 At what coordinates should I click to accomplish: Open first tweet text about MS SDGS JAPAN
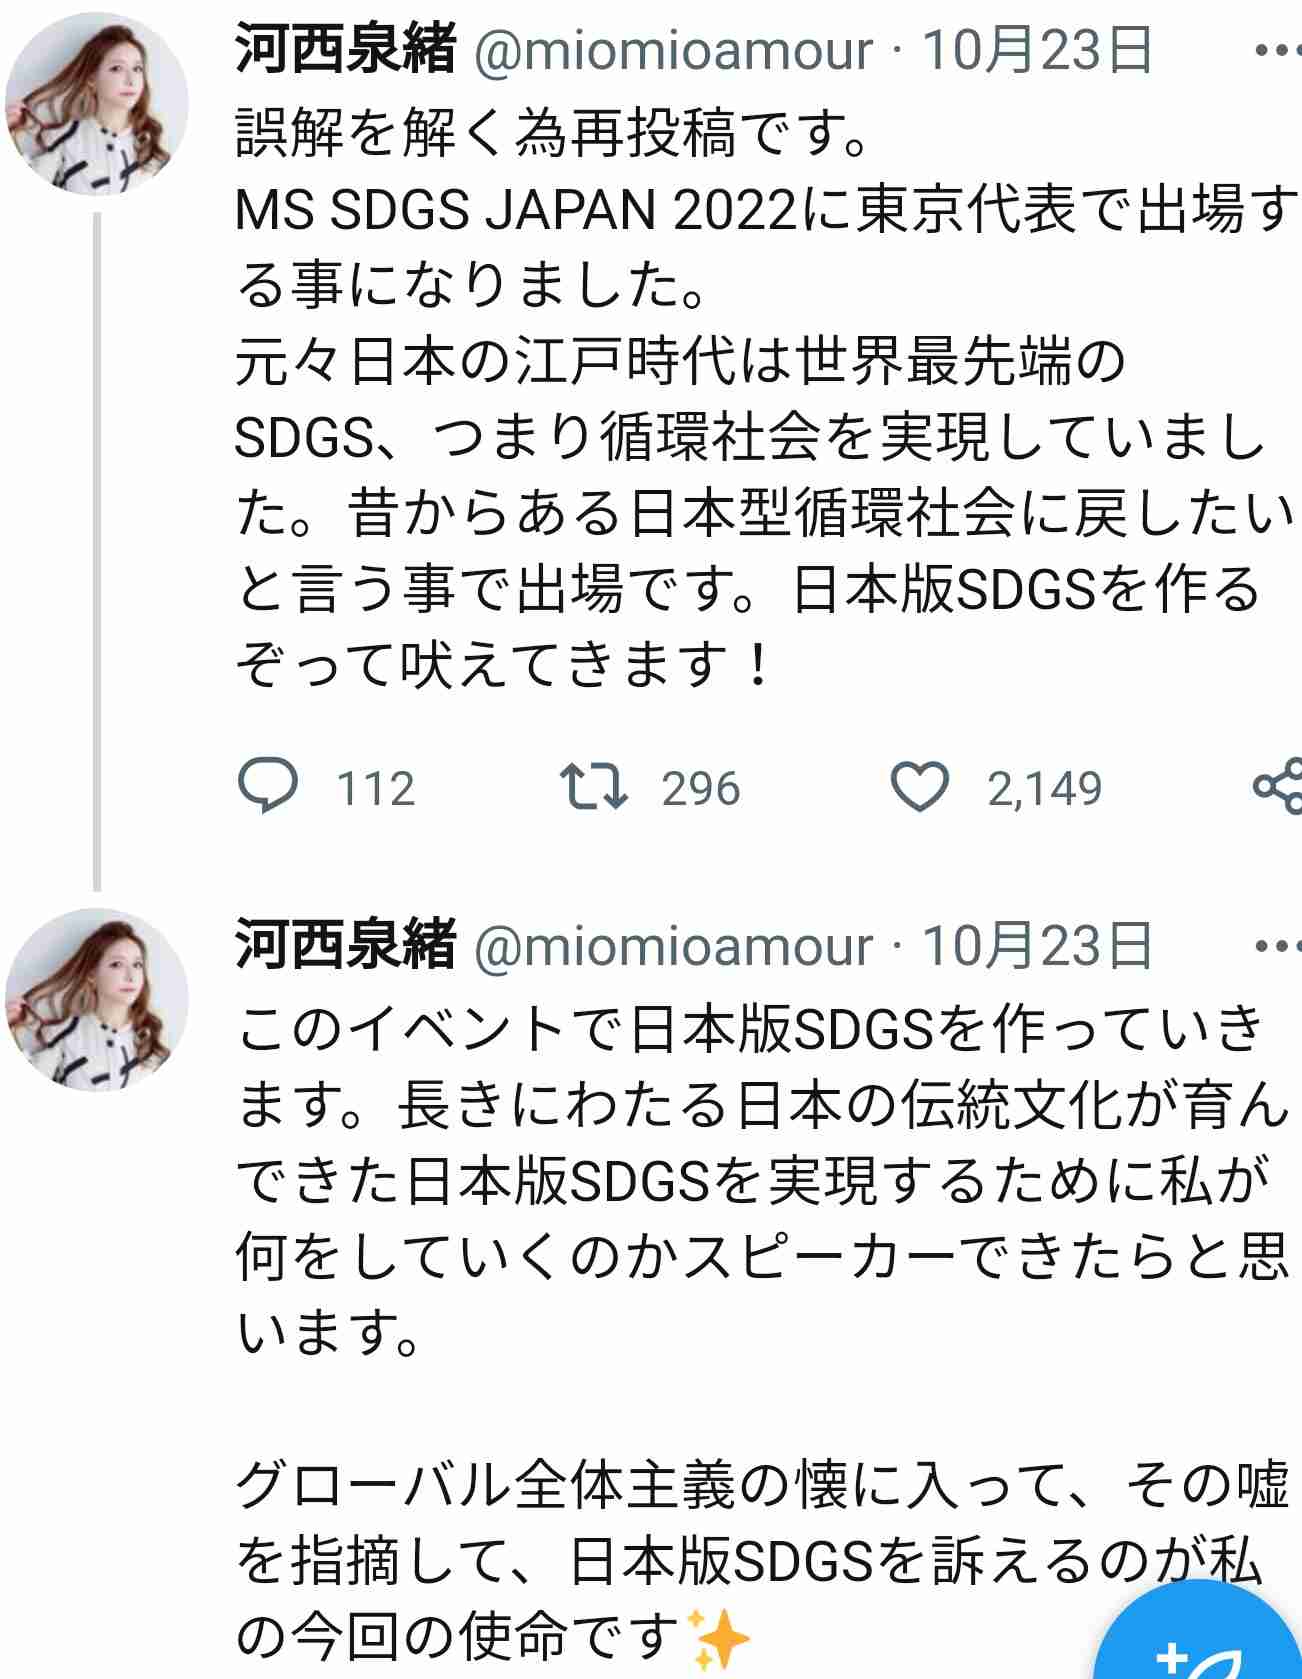click(765, 398)
